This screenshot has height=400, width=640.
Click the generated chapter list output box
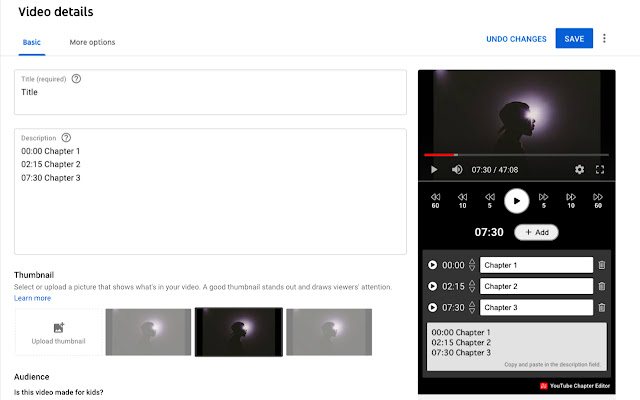point(517,347)
